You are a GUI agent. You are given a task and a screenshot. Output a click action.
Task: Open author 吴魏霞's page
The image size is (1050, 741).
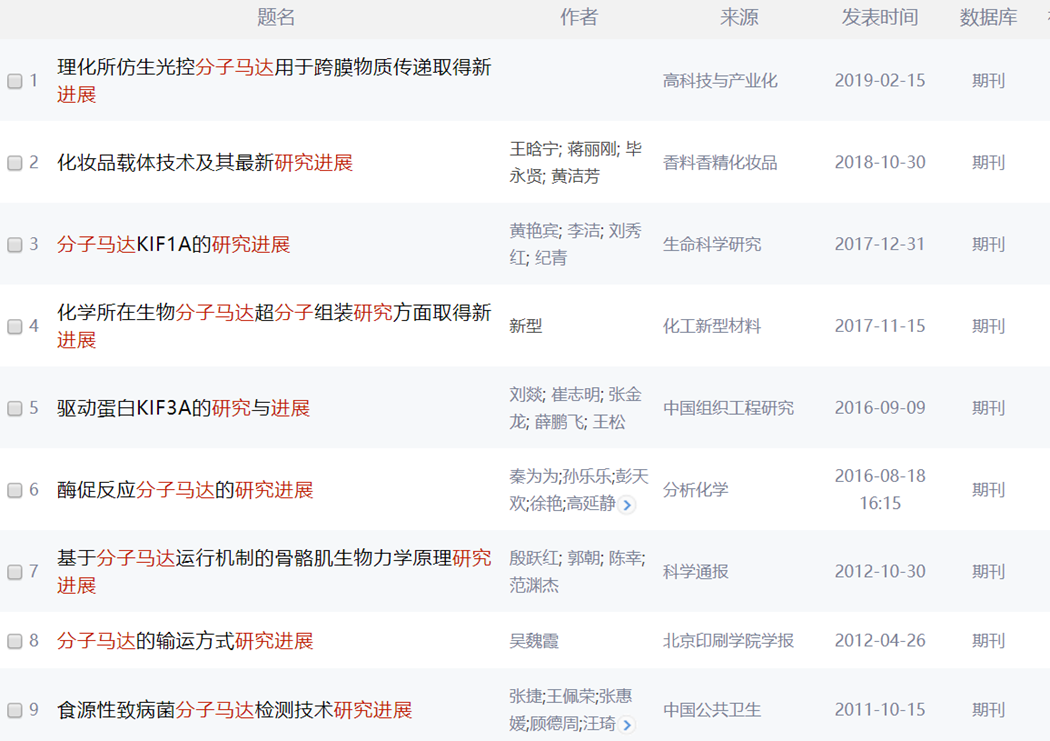(x=534, y=641)
